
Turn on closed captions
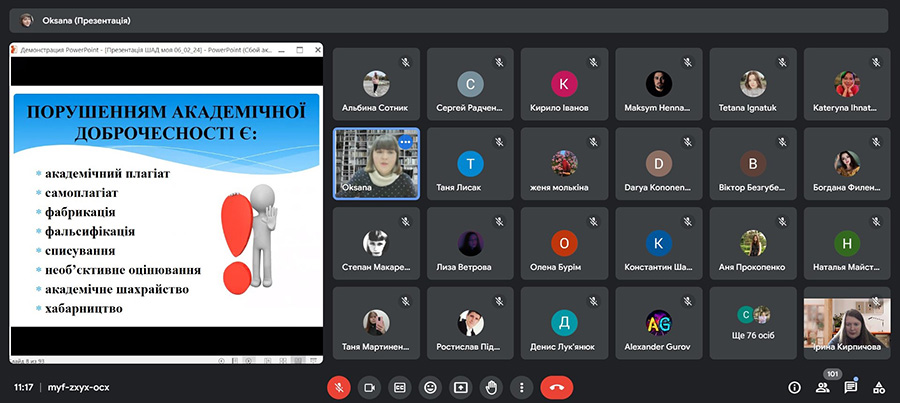(x=400, y=387)
